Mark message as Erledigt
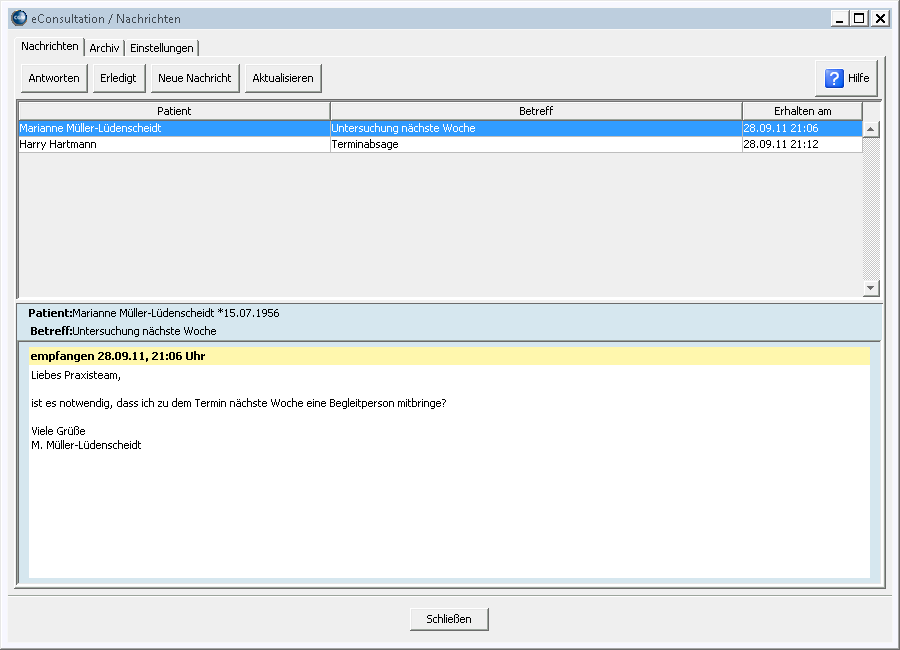This screenshot has width=900, height=650. point(118,78)
